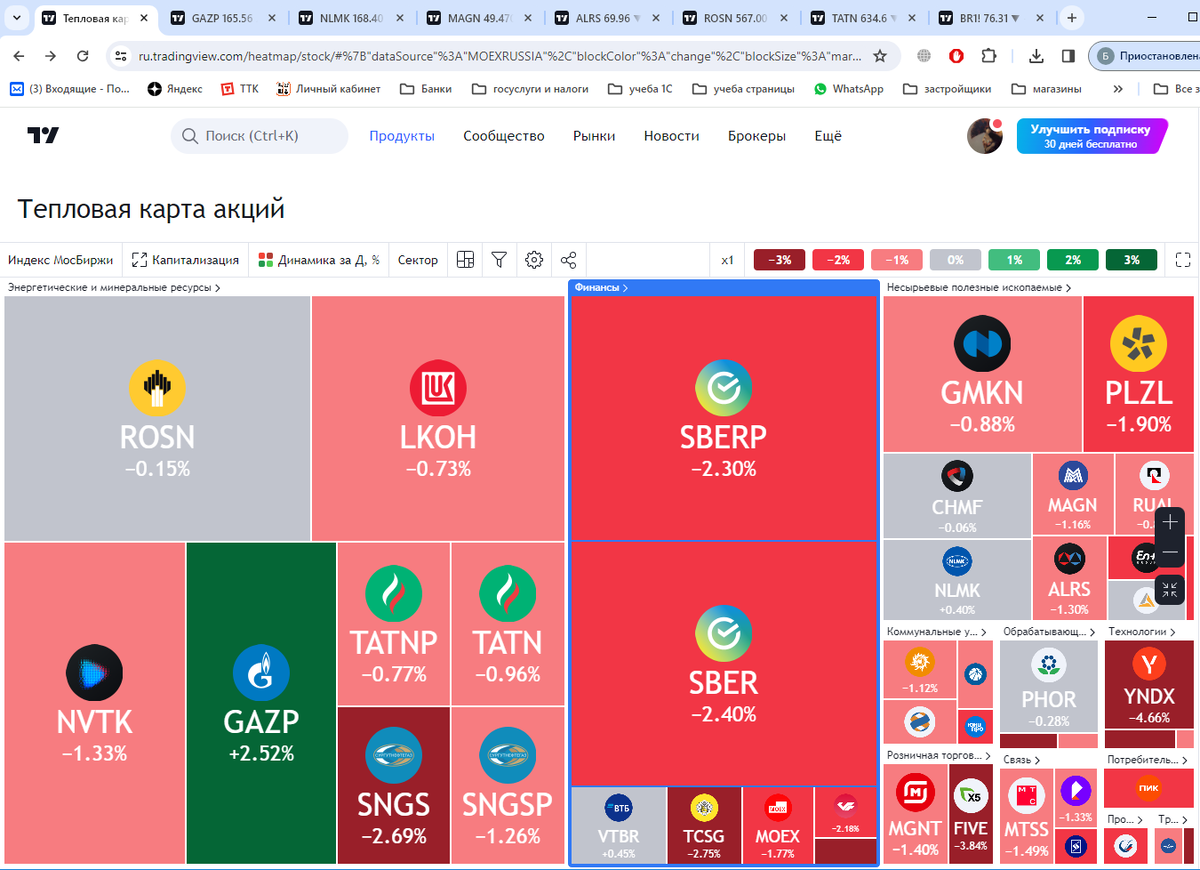Image resolution: width=1200 pixels, height=870 pixels.
Task: Open the heatmap layout grid icon
Action: 465,260
